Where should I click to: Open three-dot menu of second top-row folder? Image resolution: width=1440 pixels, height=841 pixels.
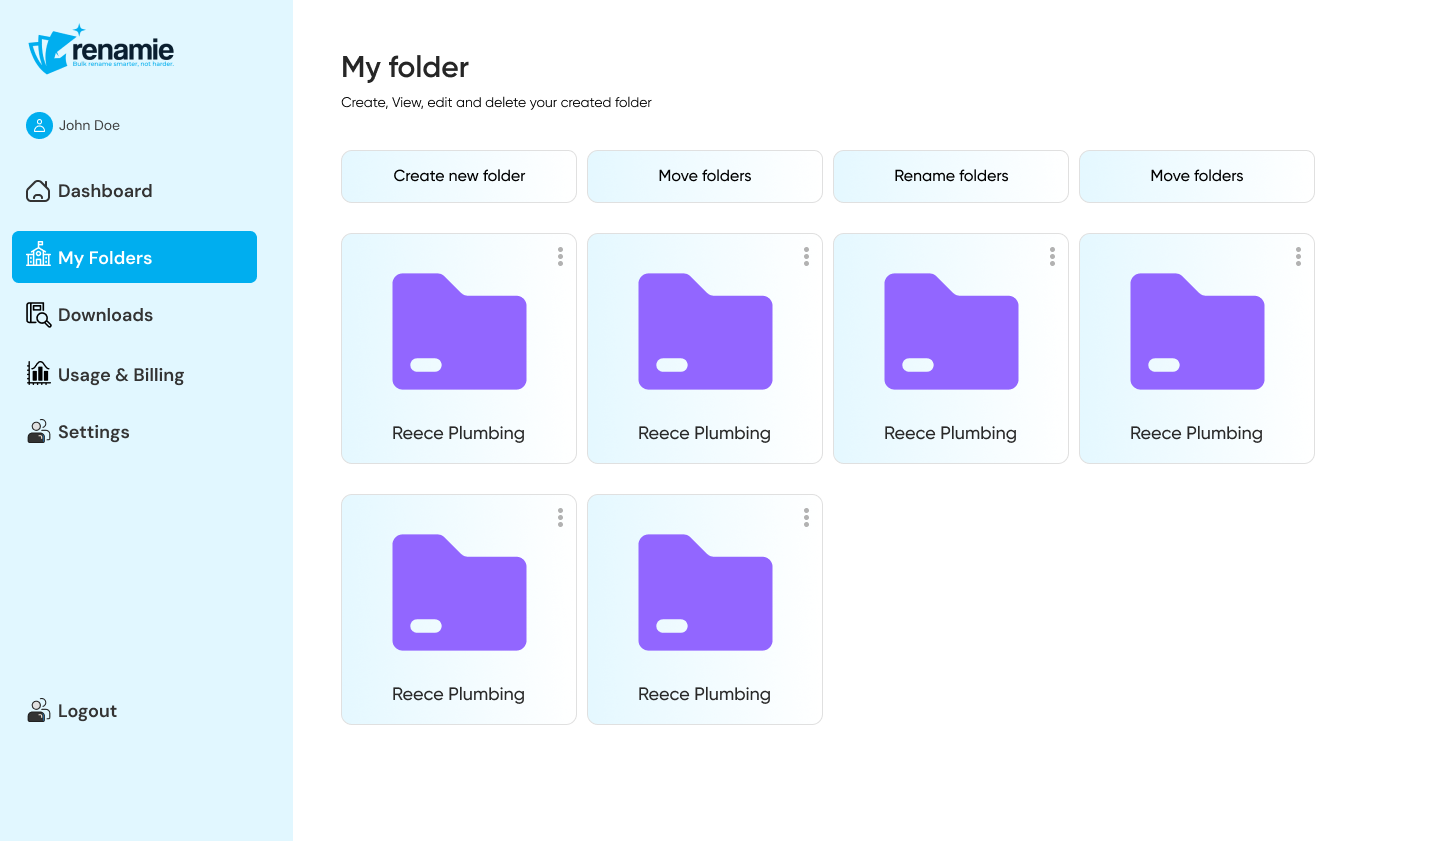tap(806, 257)
